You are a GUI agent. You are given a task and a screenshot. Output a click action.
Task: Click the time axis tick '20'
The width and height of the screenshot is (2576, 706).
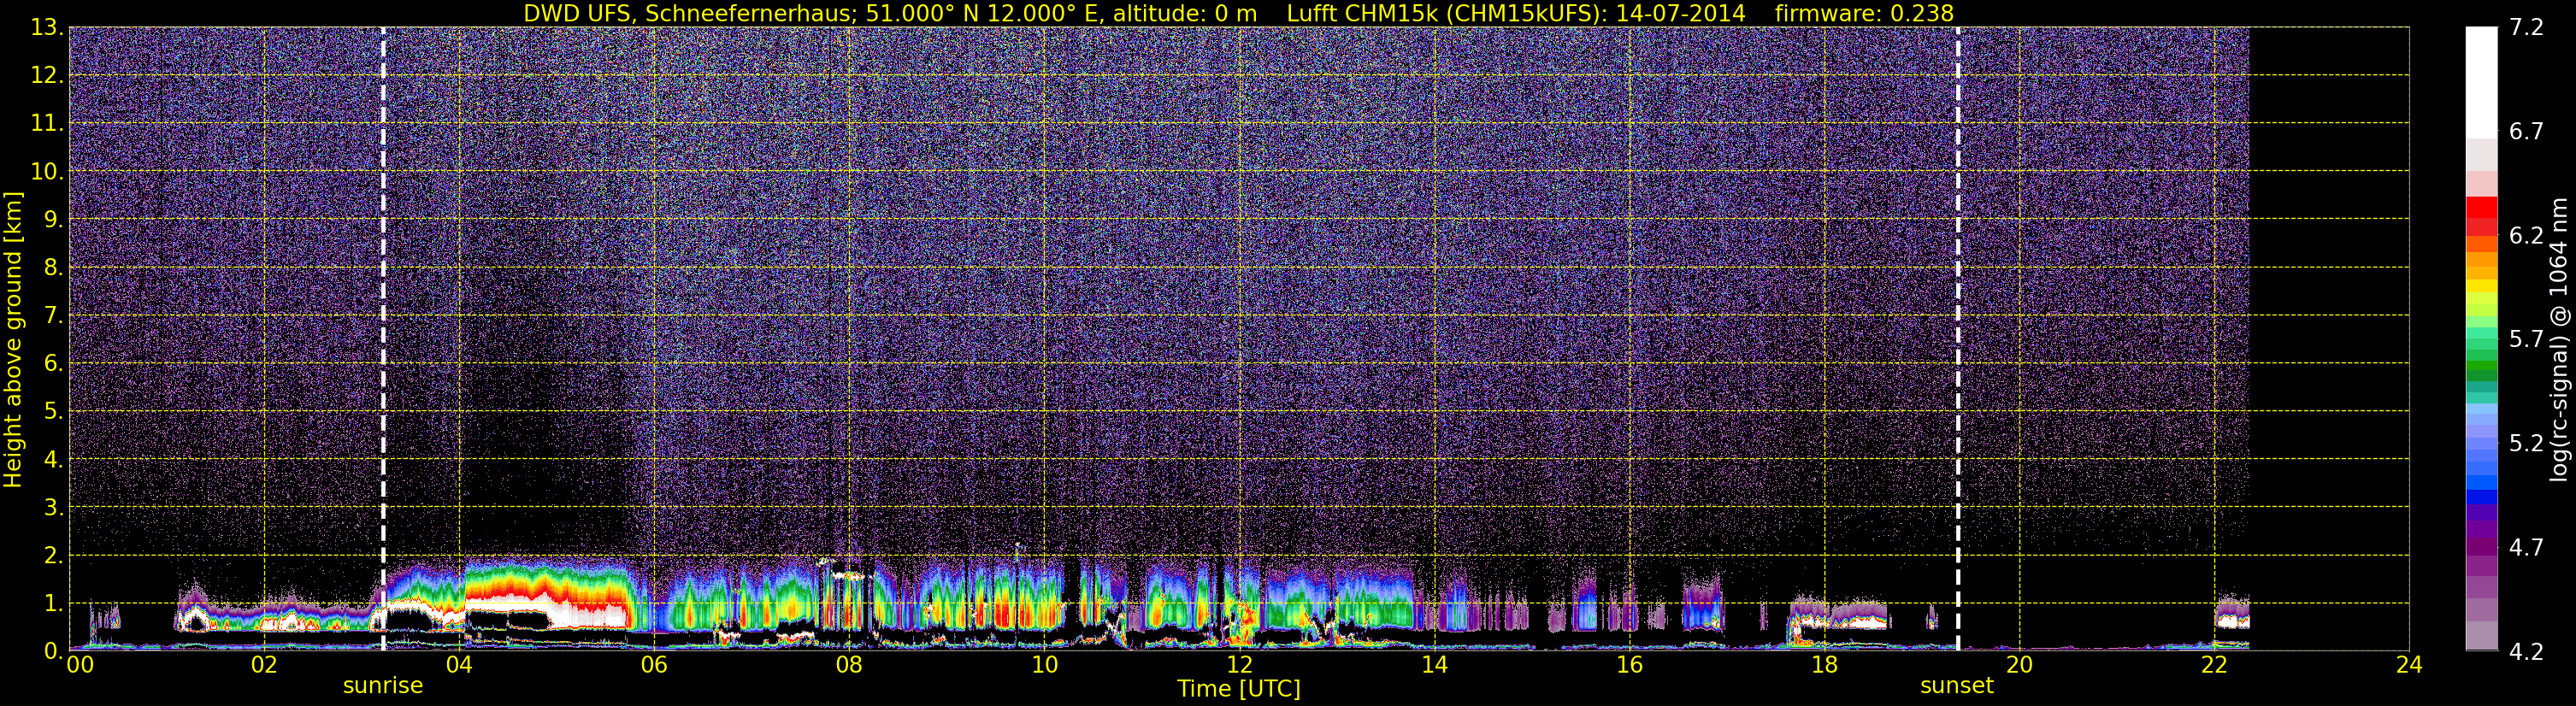[2019, 666]
